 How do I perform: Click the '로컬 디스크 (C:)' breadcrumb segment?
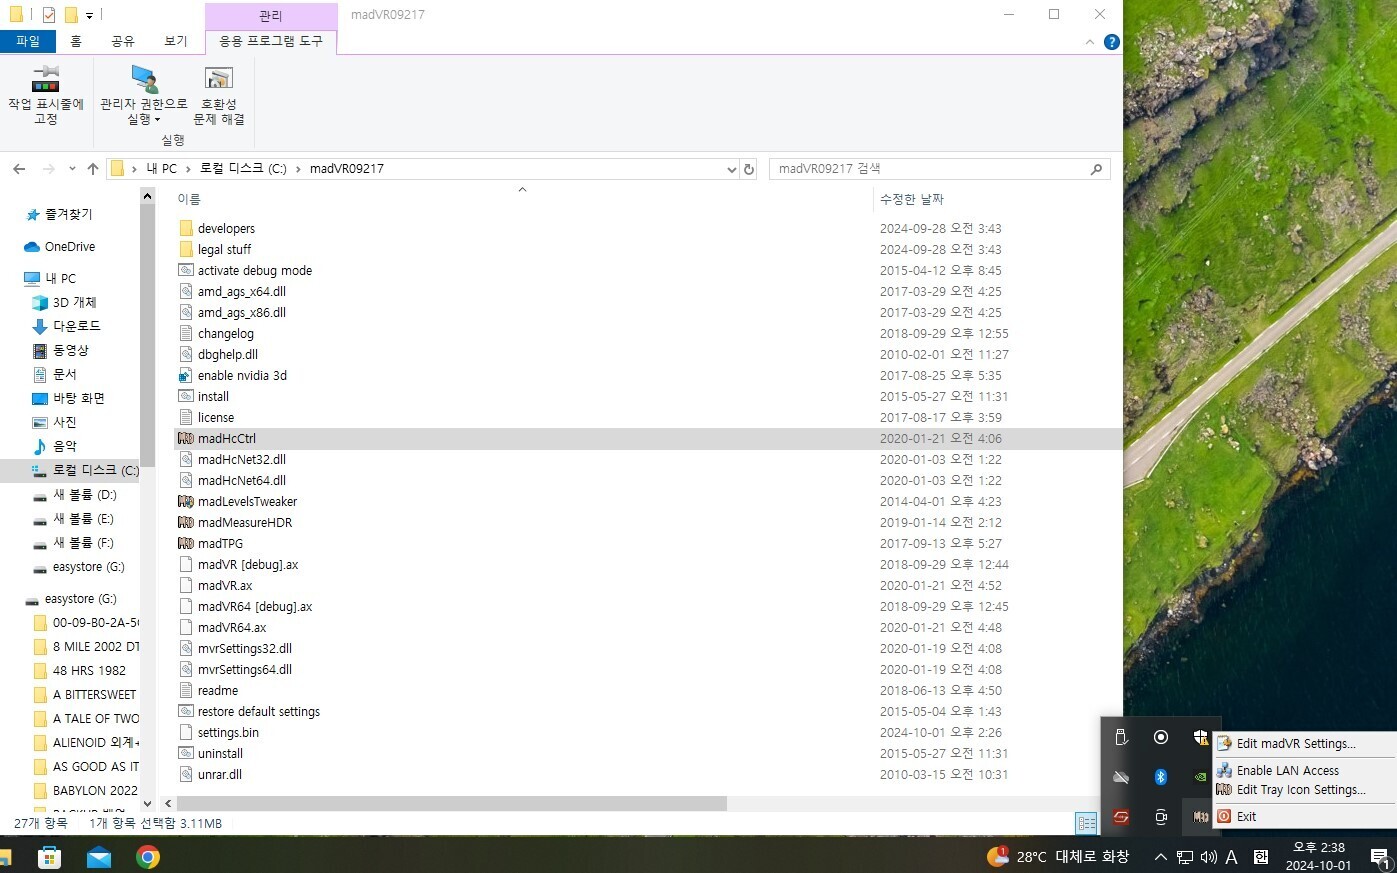click(243, 169)
